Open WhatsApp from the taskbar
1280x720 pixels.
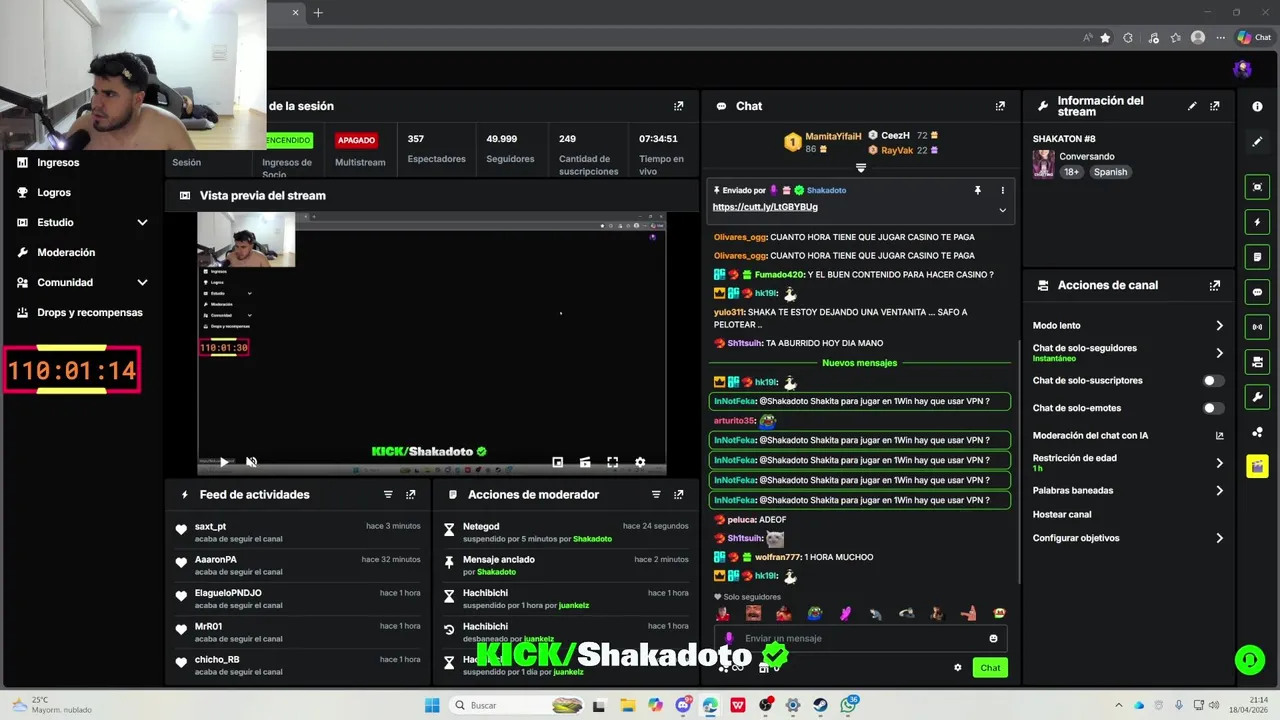click(848, 705)
